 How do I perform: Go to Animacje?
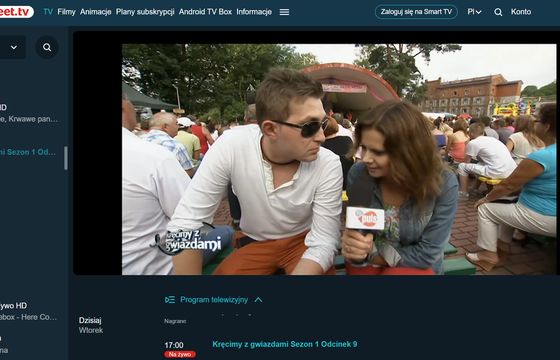96,12
